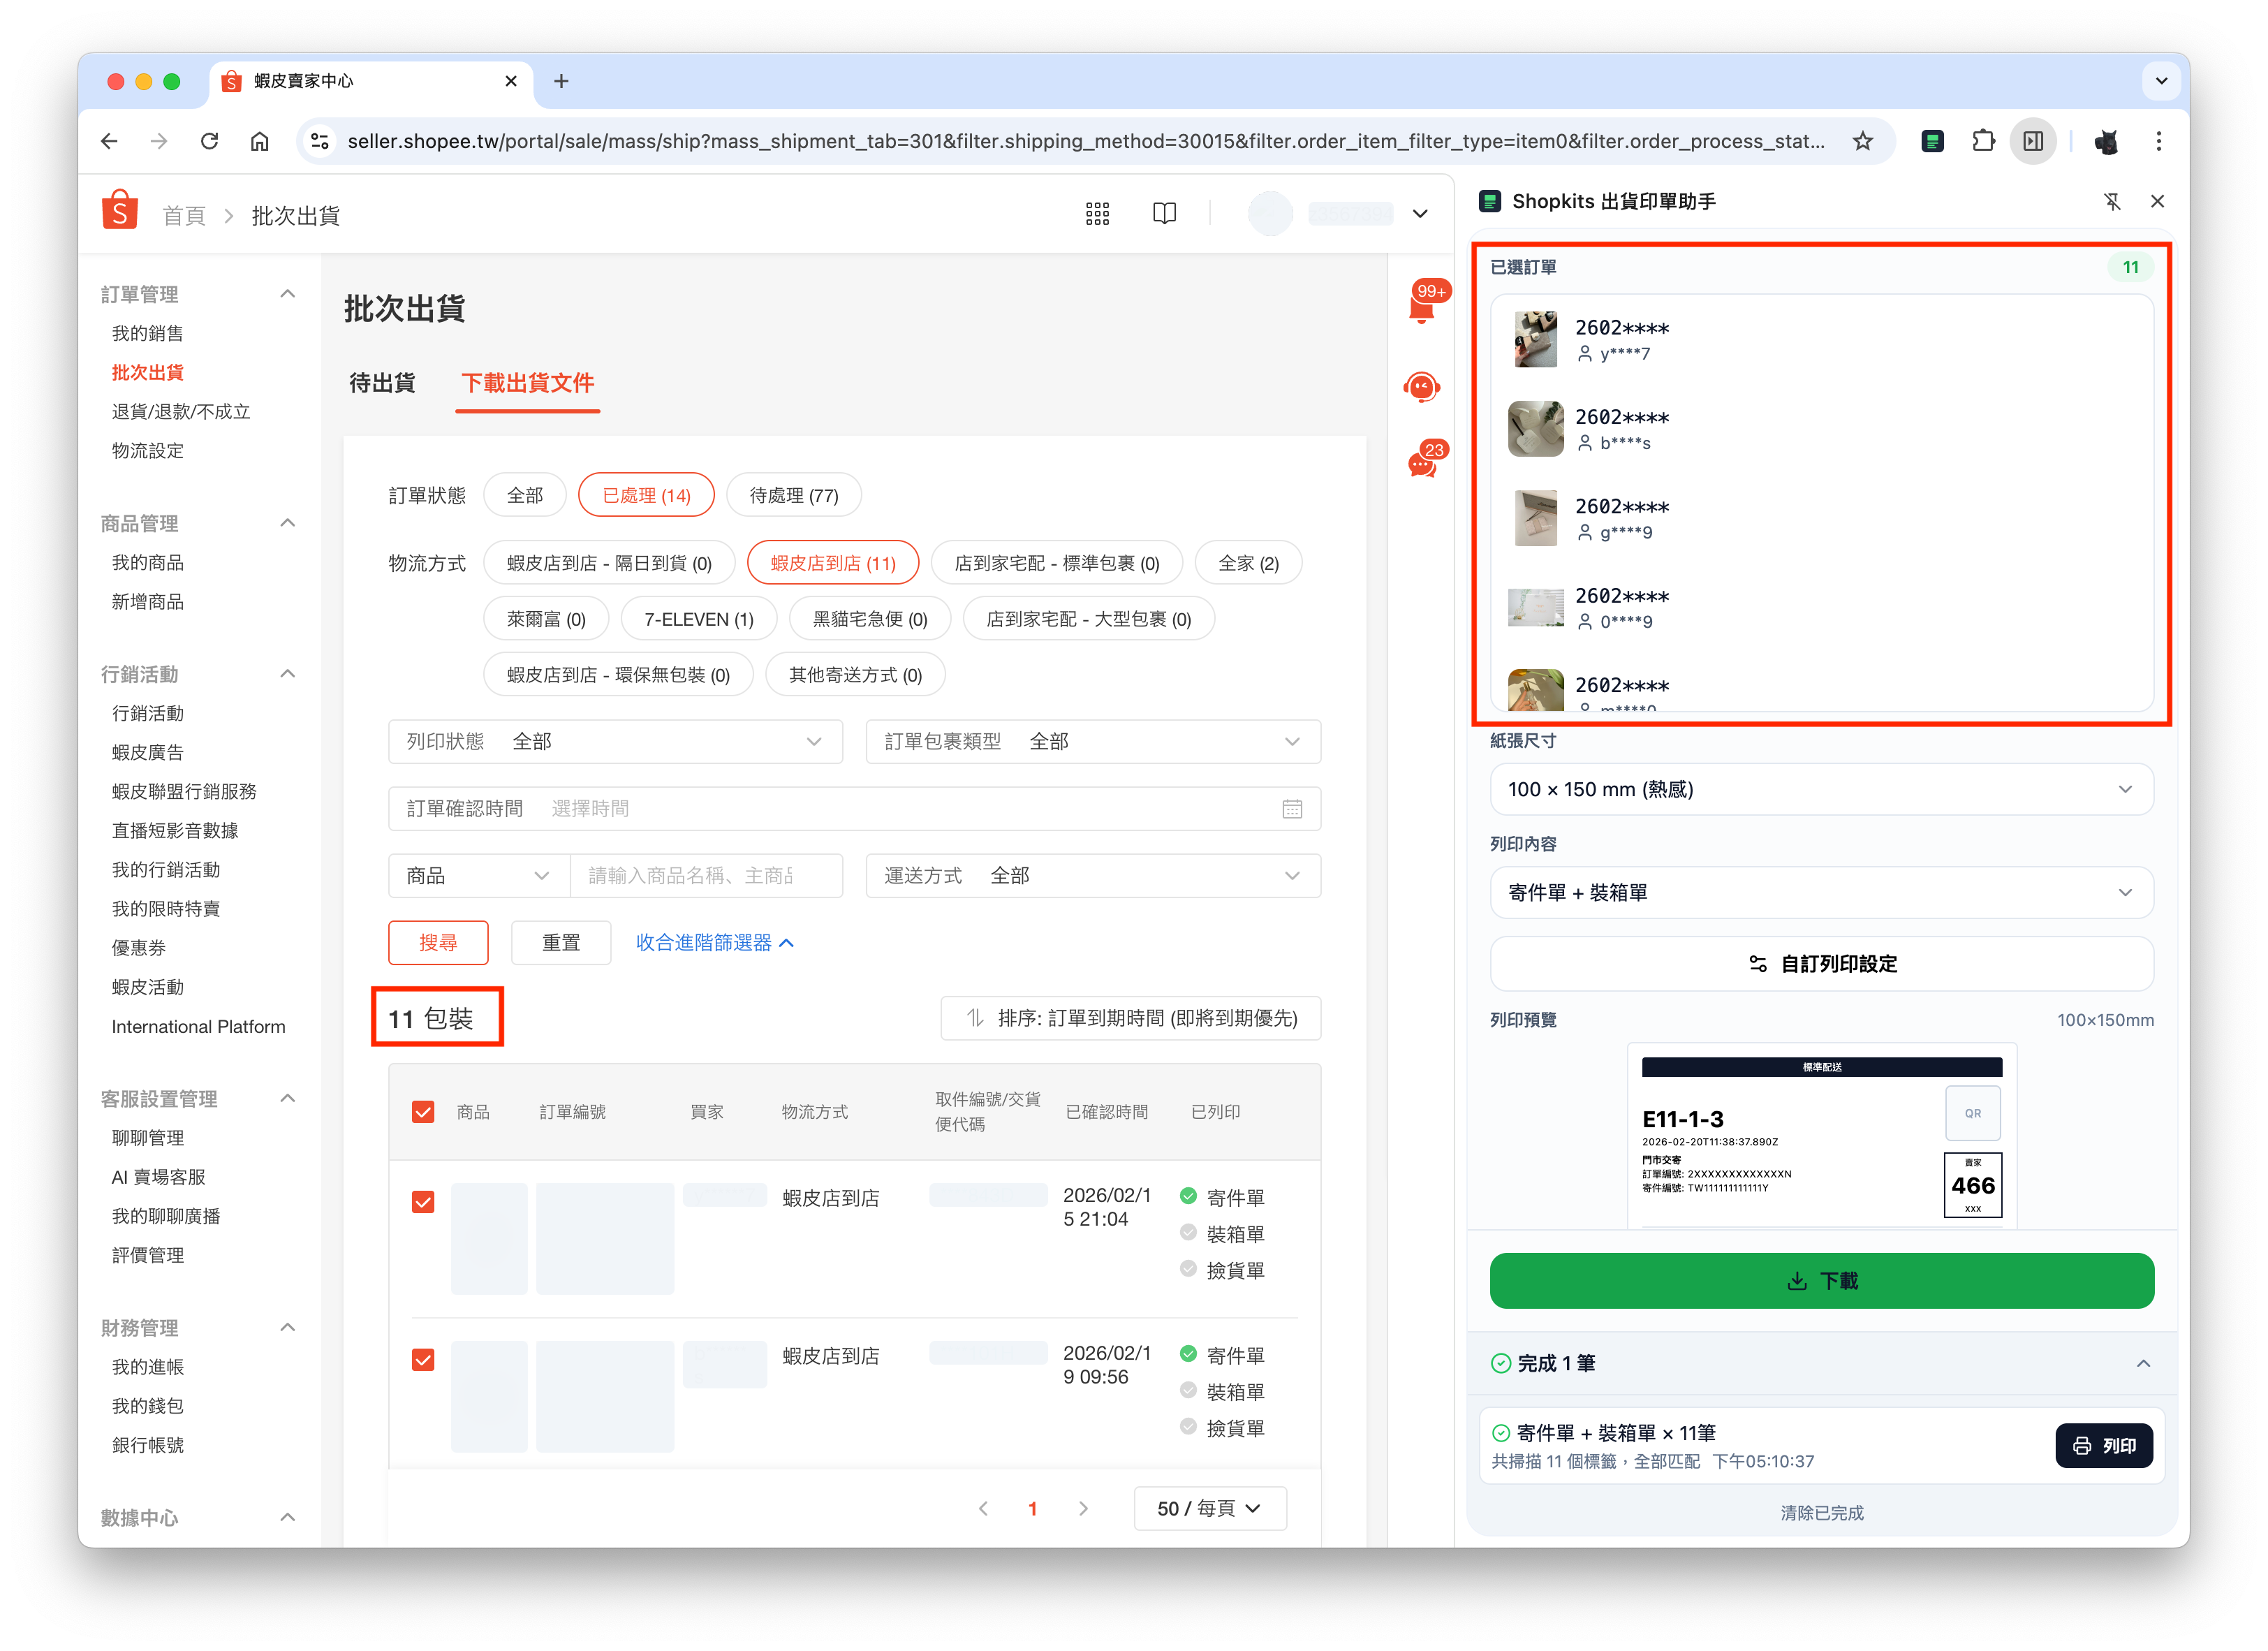2268x1651 pixels.
Task: Click the green 下載 button
Action: click(1821, 1281)
